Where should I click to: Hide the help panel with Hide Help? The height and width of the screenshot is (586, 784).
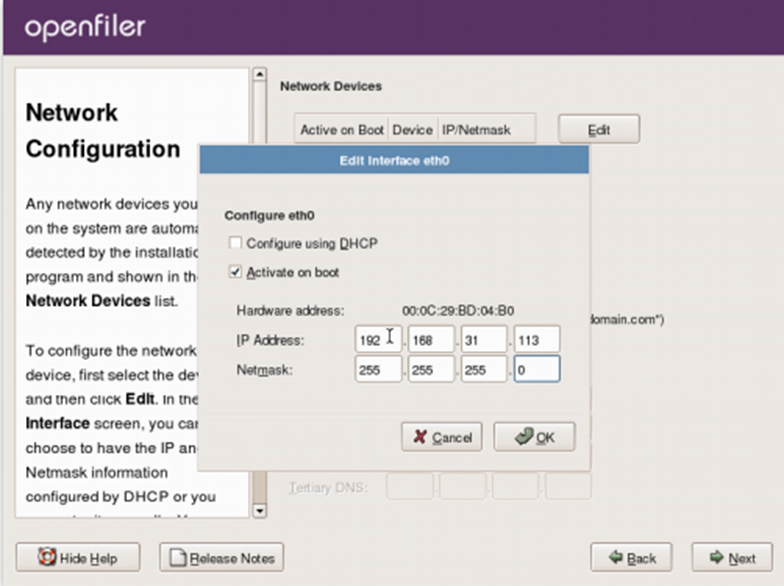point(78,558)
